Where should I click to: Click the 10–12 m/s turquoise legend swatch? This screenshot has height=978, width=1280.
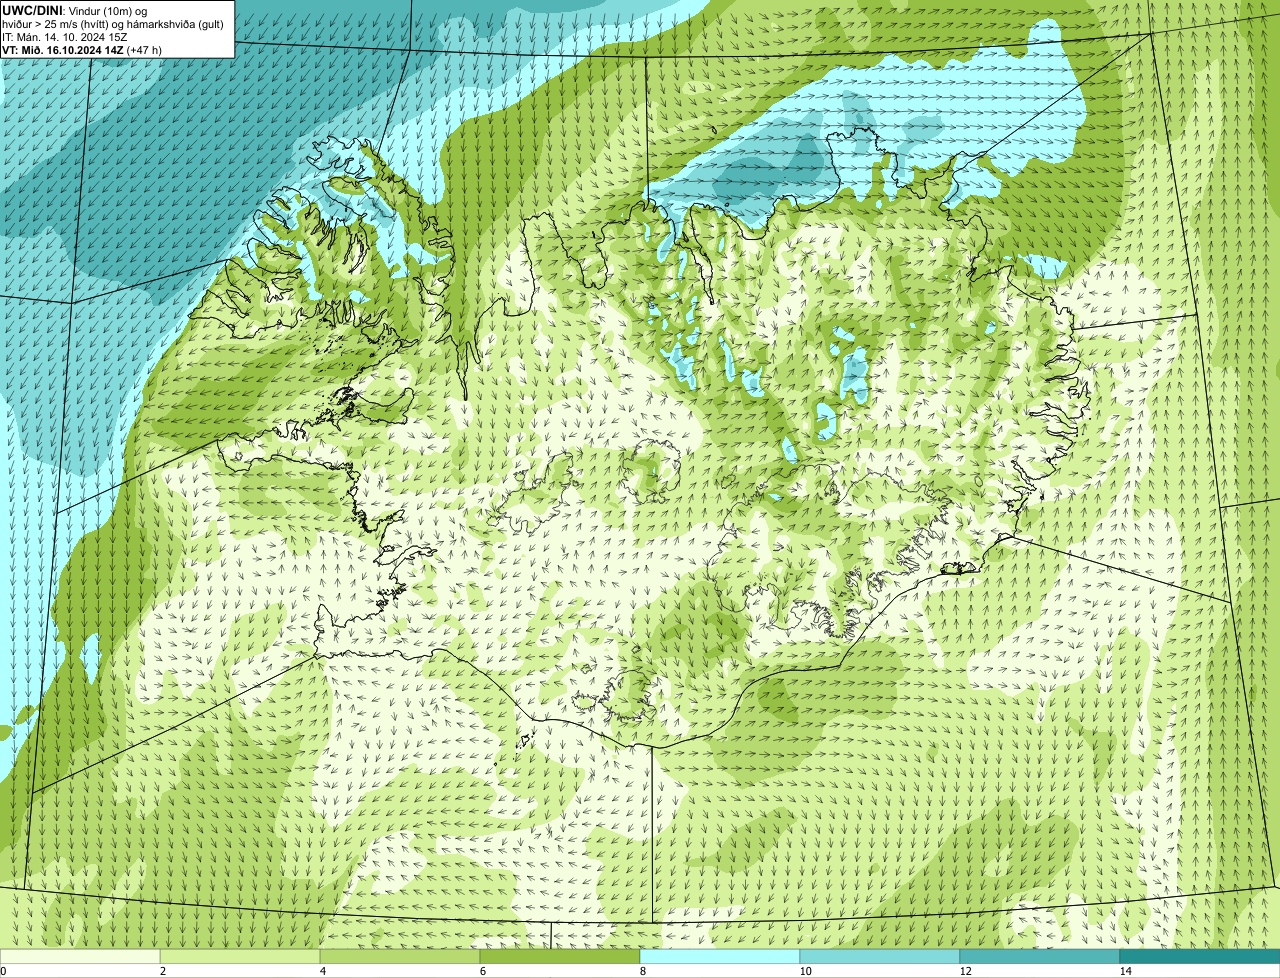coord(880,956)
